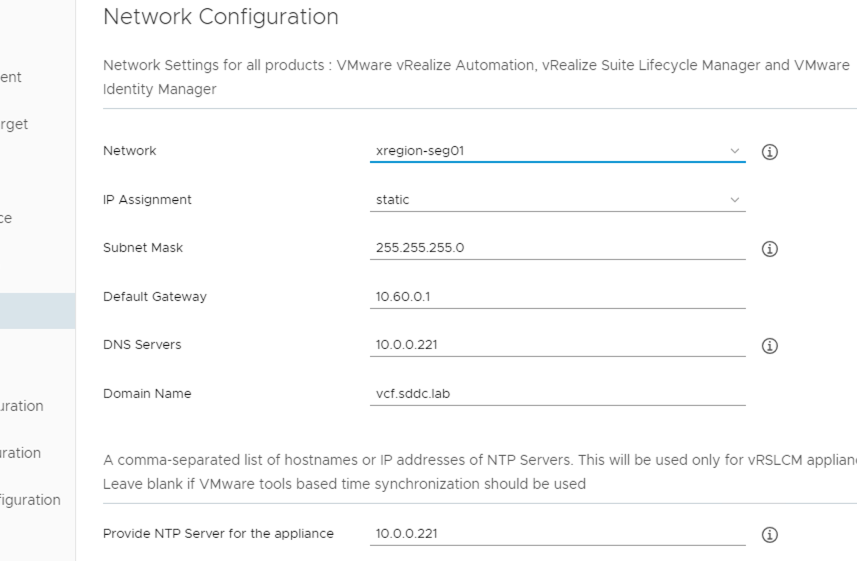Open the sidebar step ending in "ent"
This screenshot has width=857, height=561.
coord(11,77)
